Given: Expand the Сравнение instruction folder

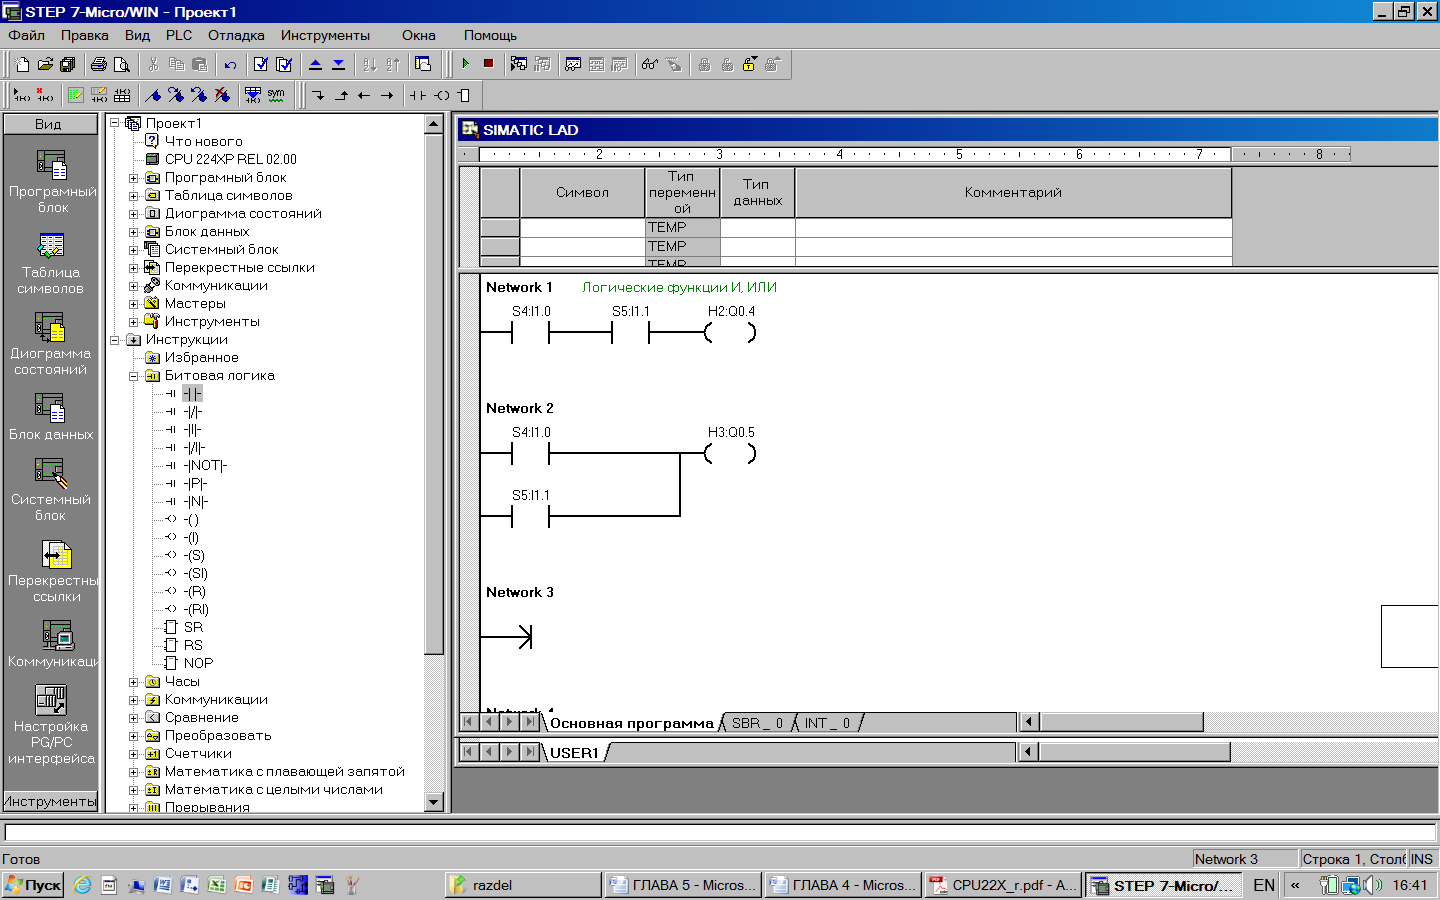Looking at the screenshot, I should pyautogui.click(x=133, y=718).
